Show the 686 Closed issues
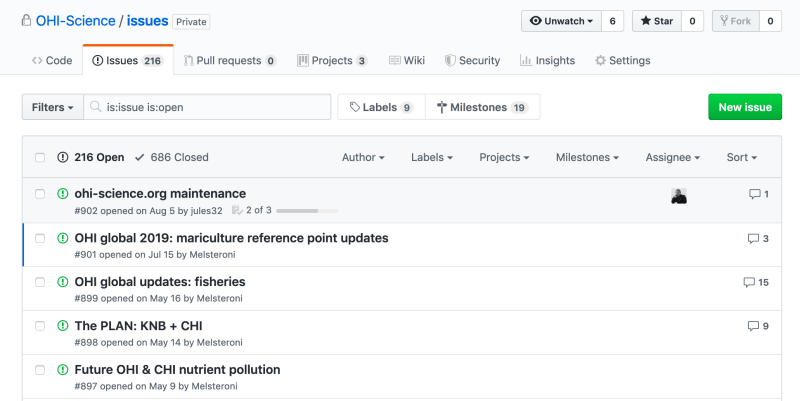 [171, 157]
